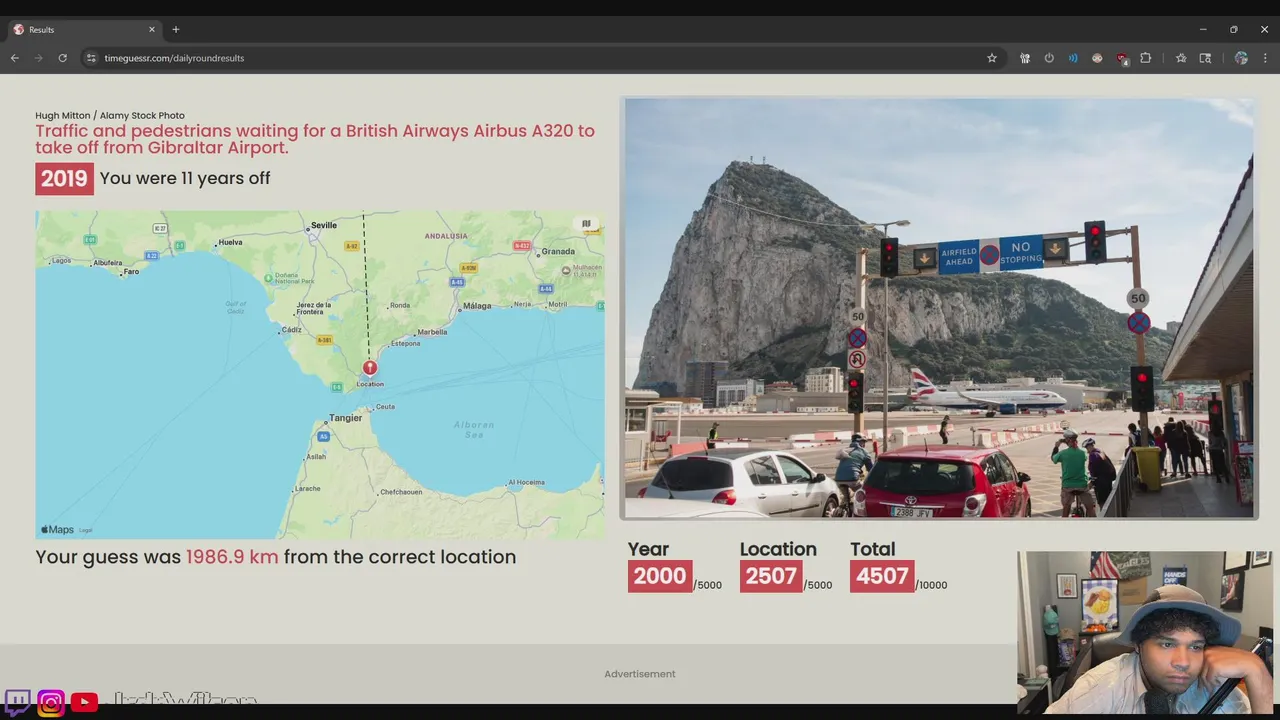
Task: Click 'You were 11 years off' text
Action: point(185,179)
